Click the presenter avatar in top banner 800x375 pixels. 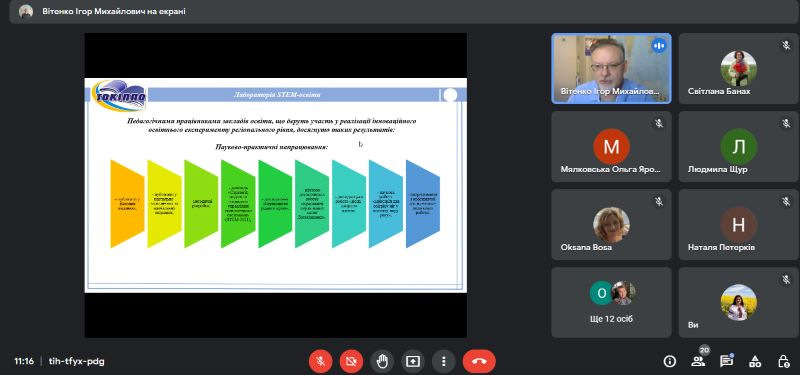tap(26, 11)
